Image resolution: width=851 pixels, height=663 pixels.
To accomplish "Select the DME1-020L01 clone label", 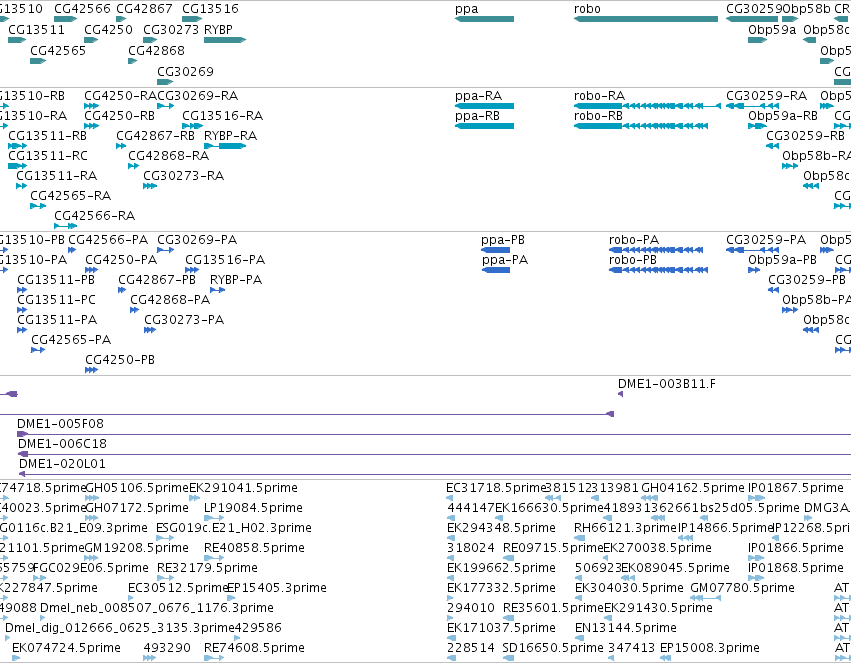I will (62, 464).
